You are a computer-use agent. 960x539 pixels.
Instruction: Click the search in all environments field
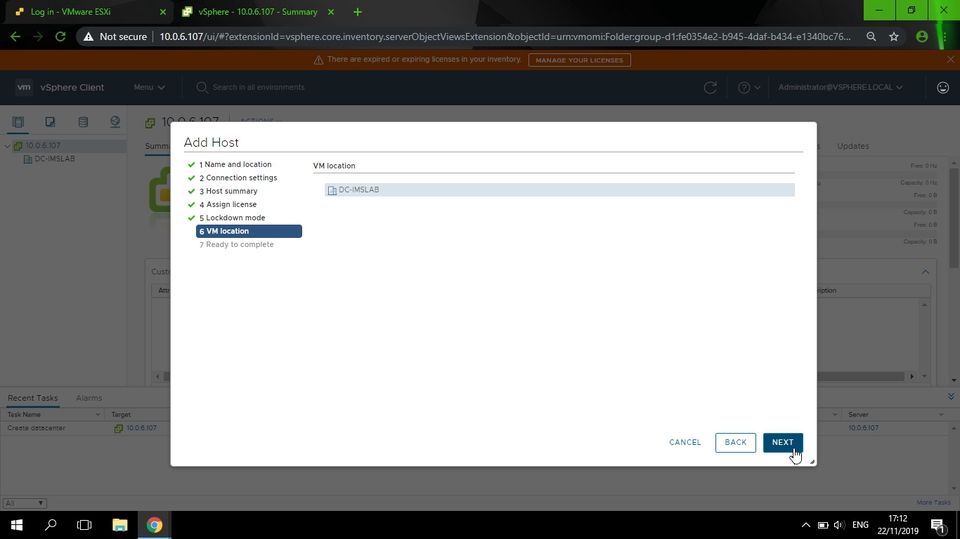coord(258,87)
